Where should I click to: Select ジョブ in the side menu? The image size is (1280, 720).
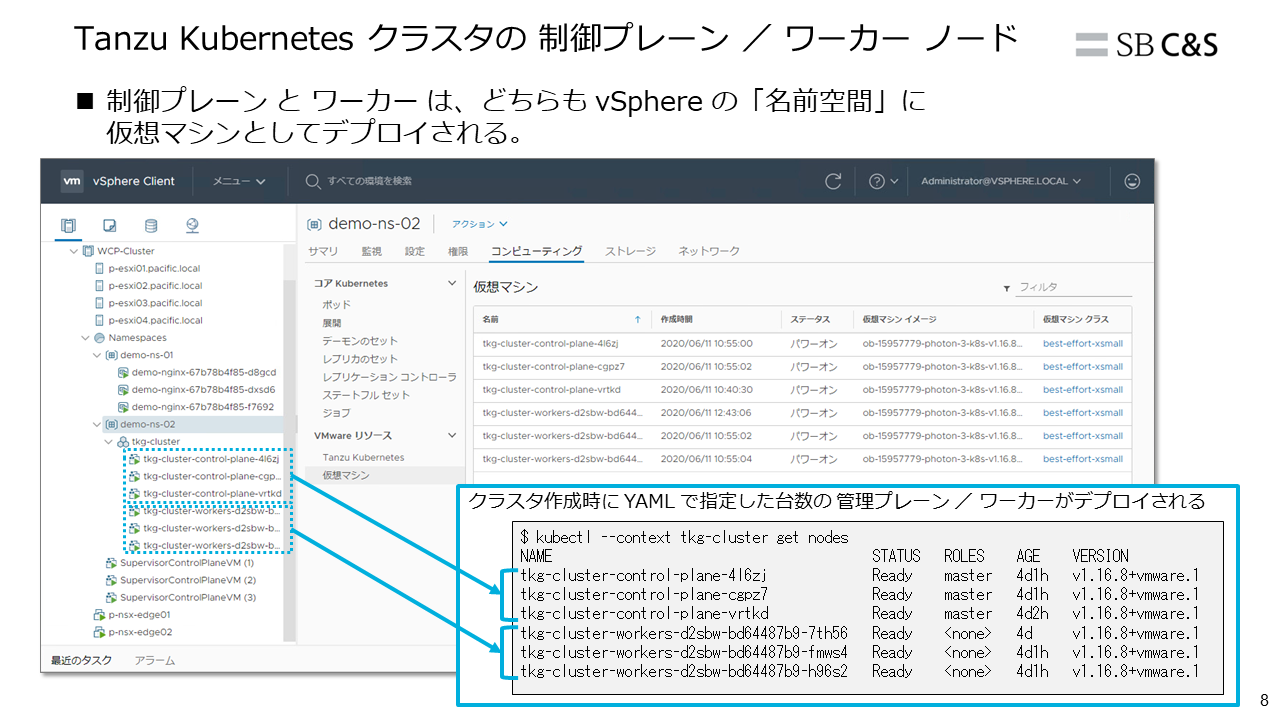(337, 413)
